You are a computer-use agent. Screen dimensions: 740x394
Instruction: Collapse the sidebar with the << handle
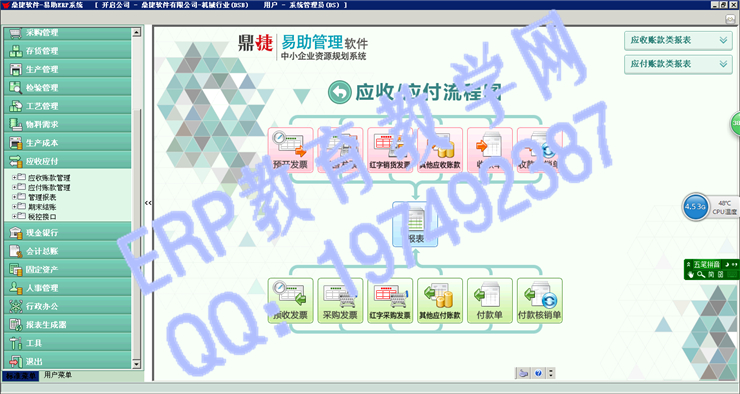[x=148, y=203]
